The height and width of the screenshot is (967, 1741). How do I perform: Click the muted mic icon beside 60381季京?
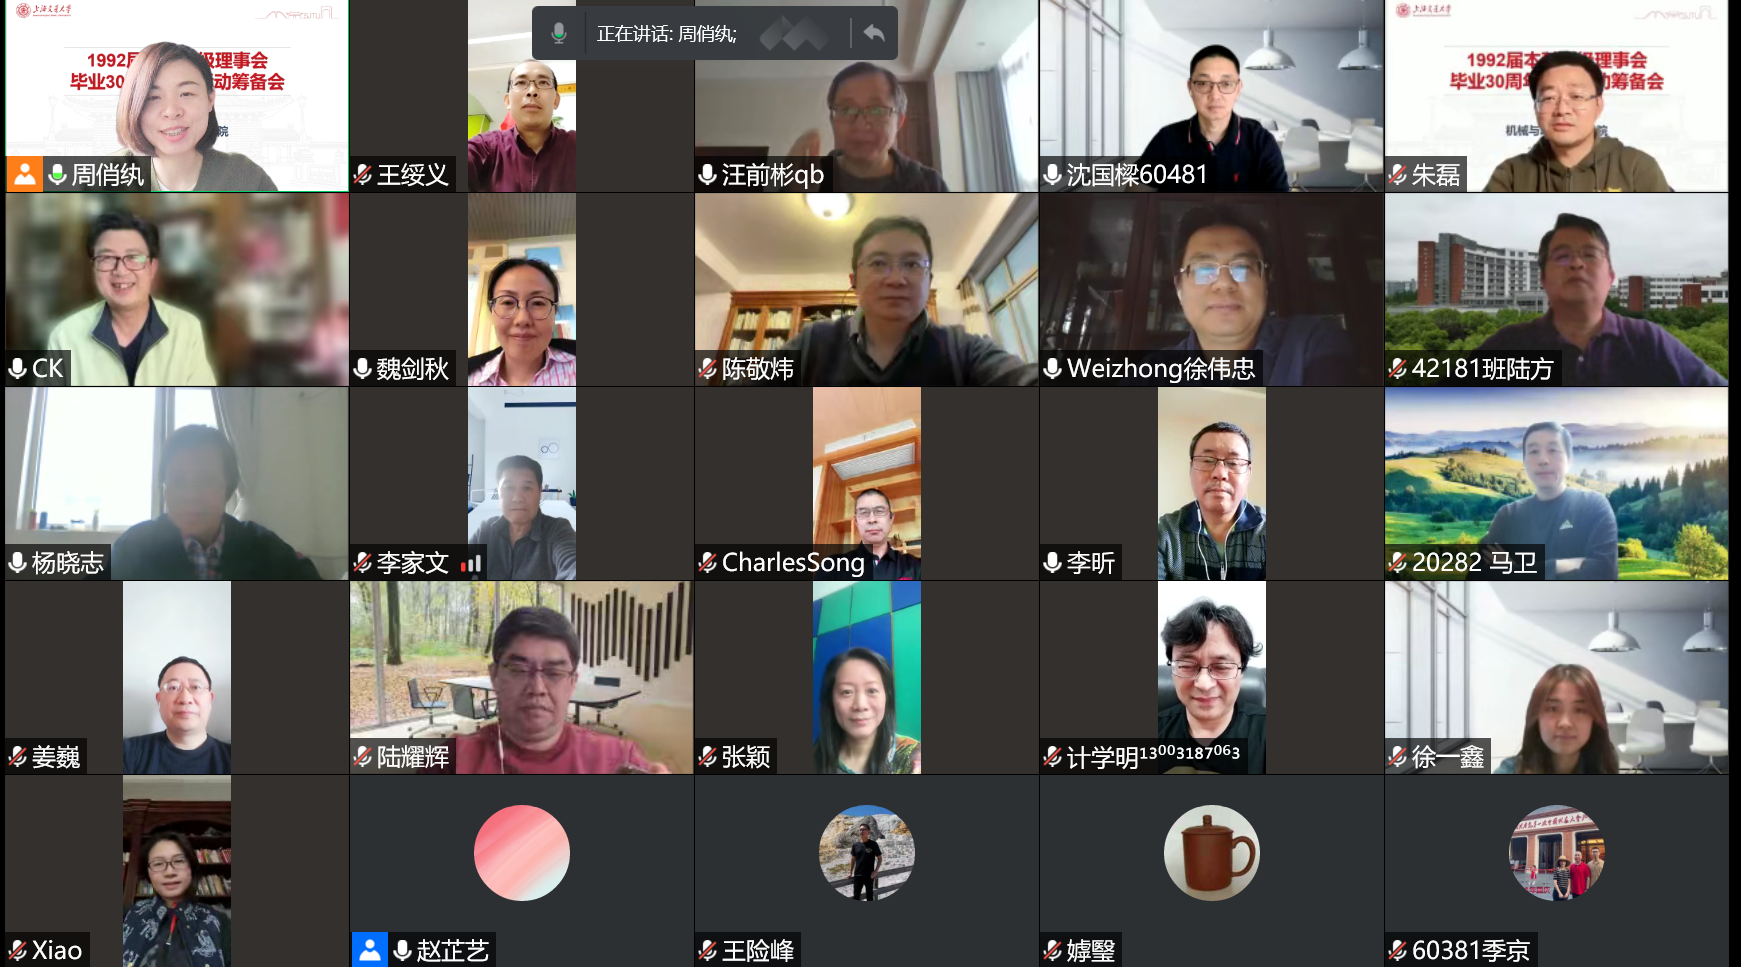coord(1398,950)
